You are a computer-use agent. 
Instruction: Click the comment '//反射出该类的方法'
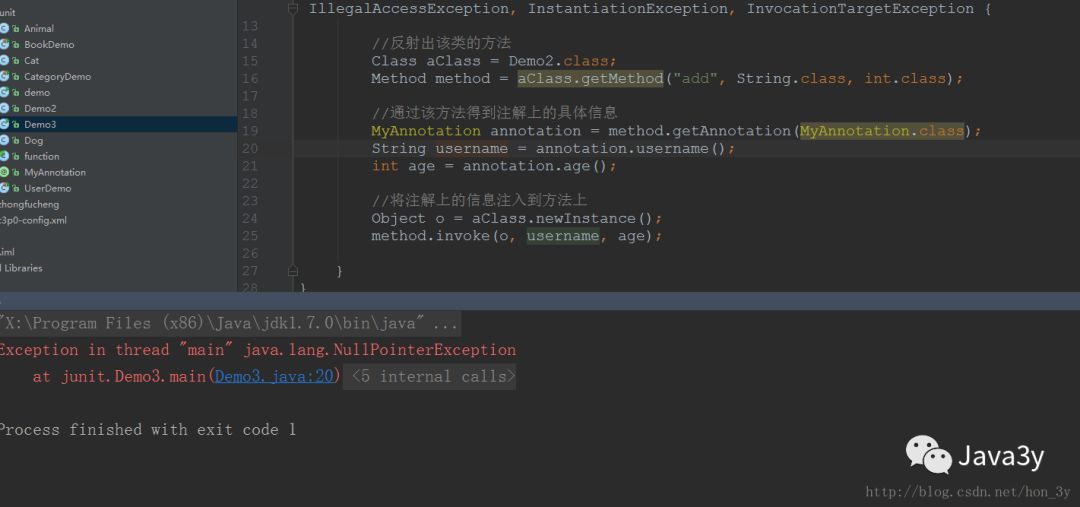pos(441,43)
